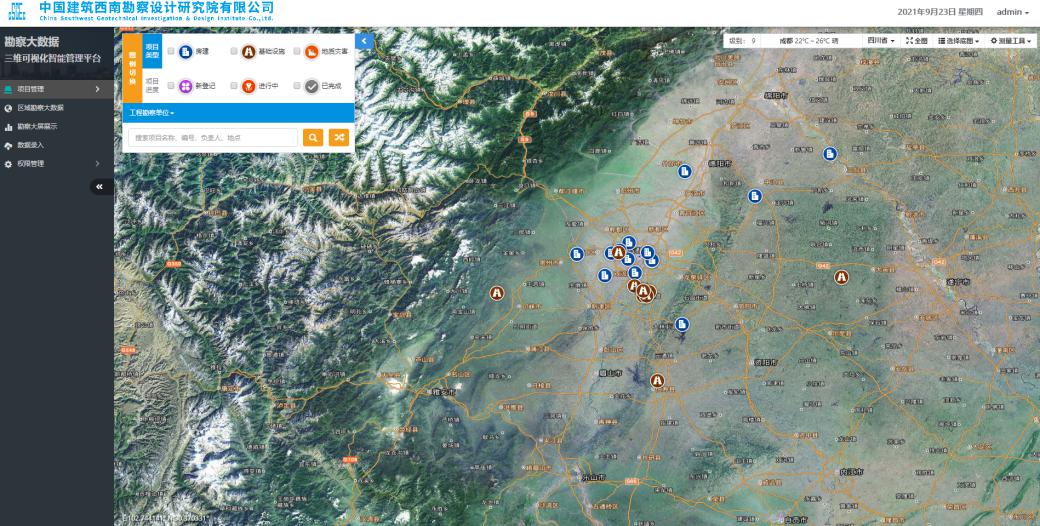Select 数据录入 in the sidebar menu

pos(30,145)
